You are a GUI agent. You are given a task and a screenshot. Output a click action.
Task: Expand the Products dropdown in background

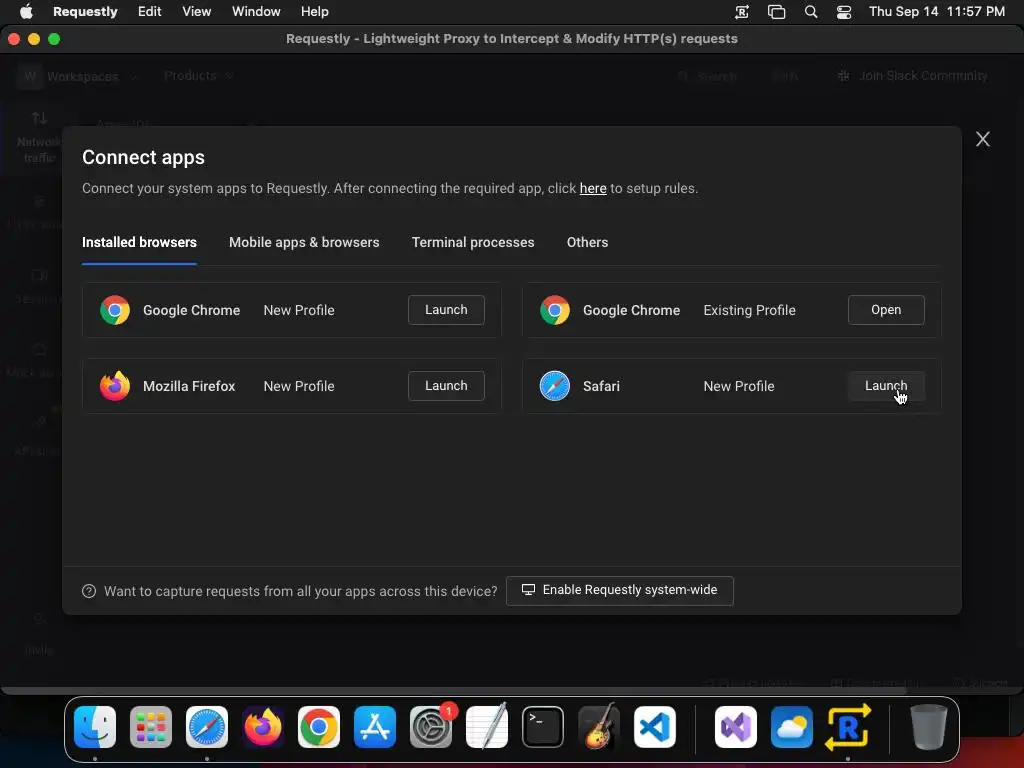199,76
